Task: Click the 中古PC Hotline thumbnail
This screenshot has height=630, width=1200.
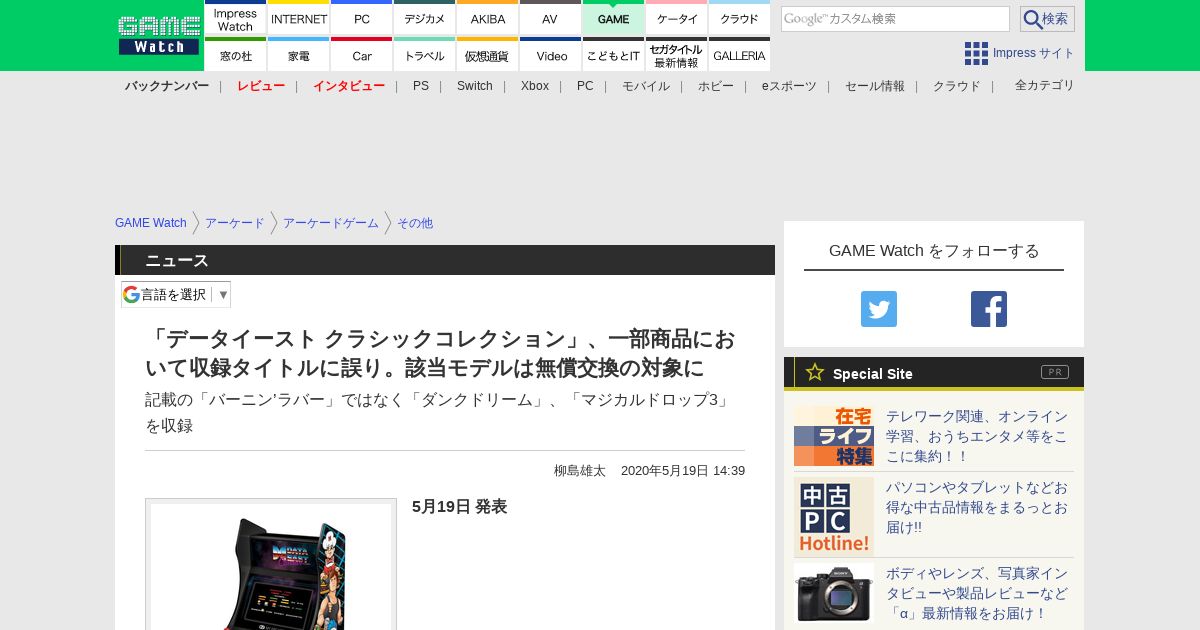Action: click(x=834, y=516)
